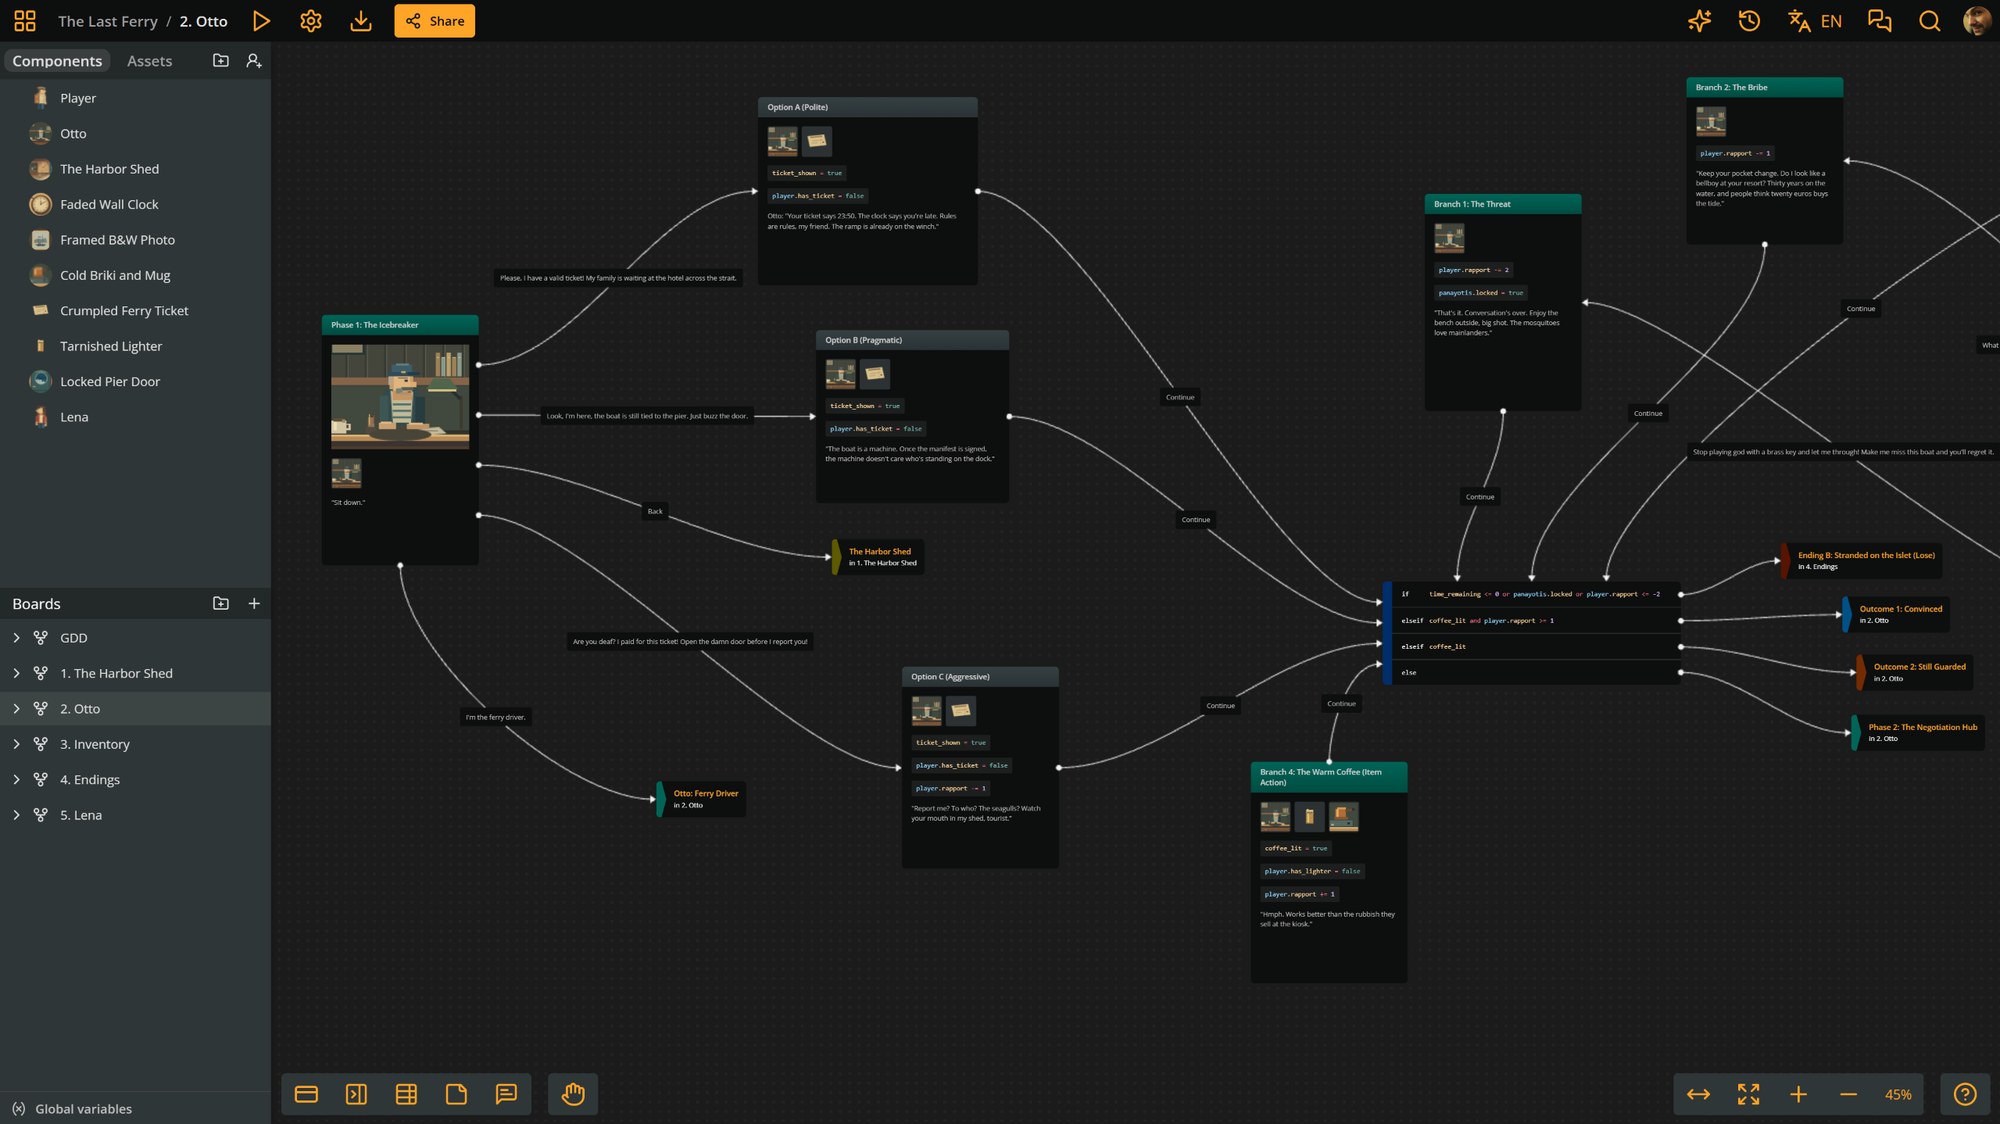Click the fit width arrows icon
The height and width of the screenshot is (1124, 2000).
pyautogui.click(x=1698, y=1095)
